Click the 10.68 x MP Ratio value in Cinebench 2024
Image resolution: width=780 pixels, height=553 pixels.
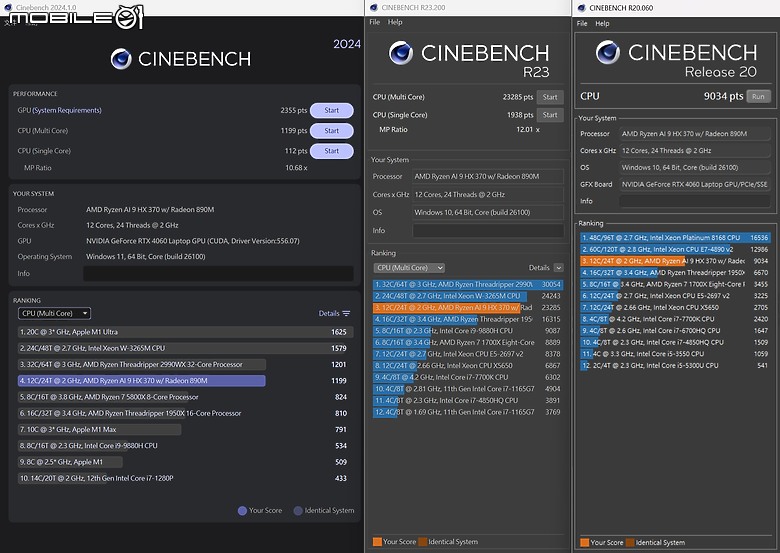pos(296,168)
